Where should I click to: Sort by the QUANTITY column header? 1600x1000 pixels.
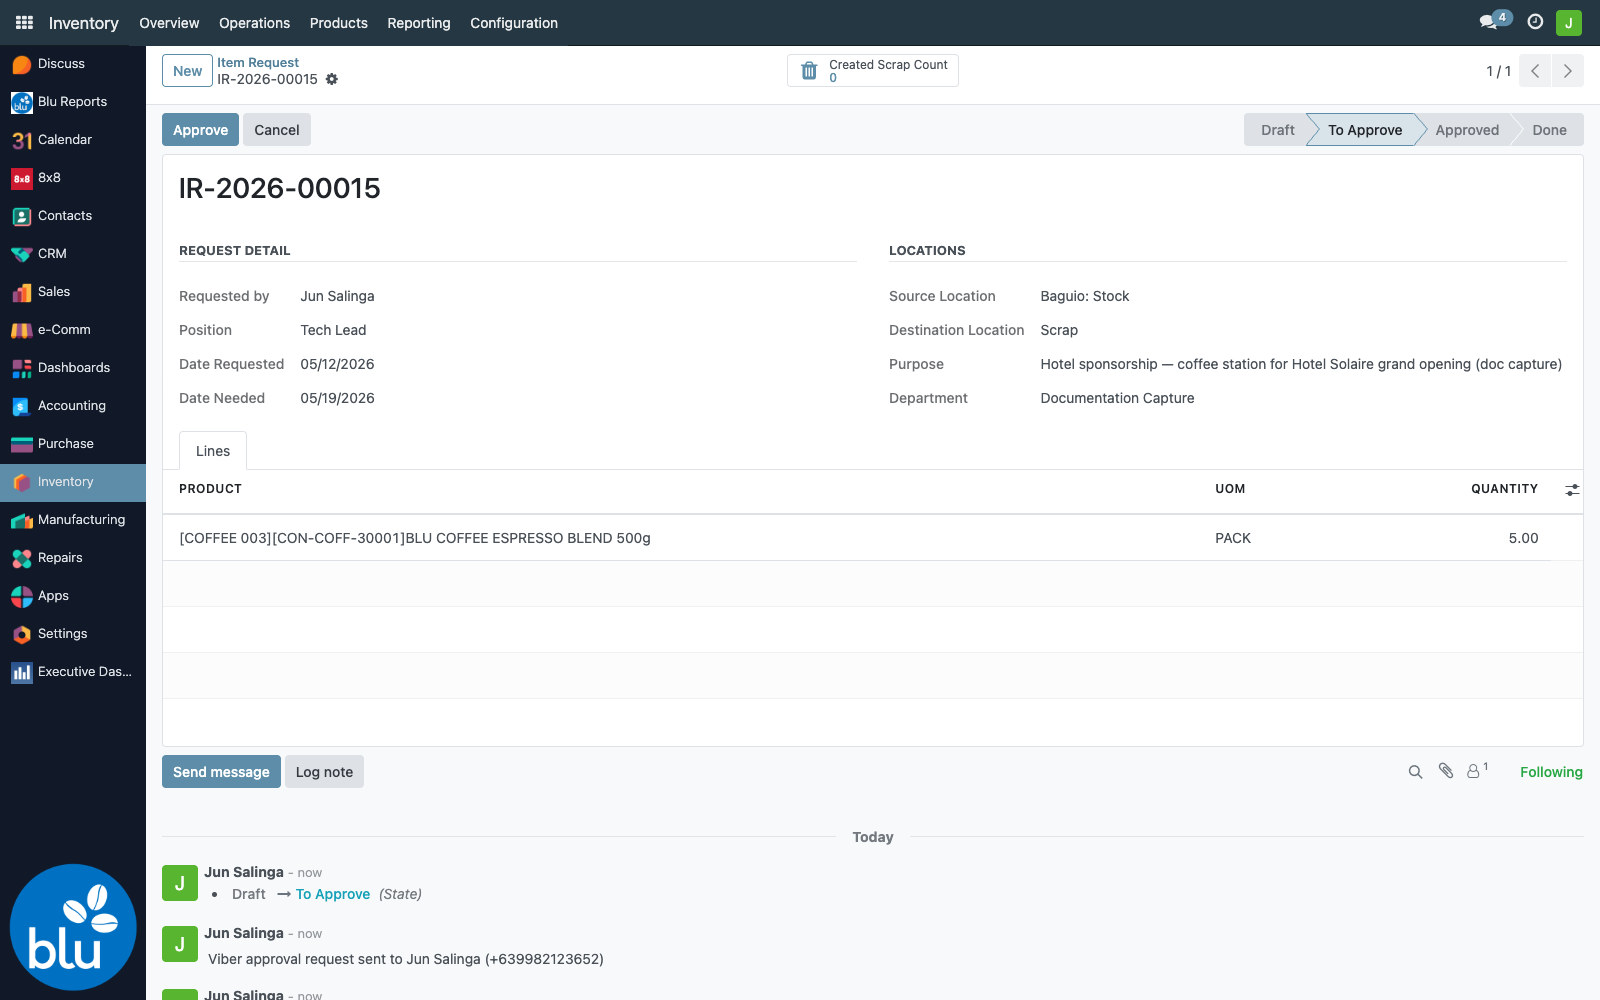(1504, 489)
